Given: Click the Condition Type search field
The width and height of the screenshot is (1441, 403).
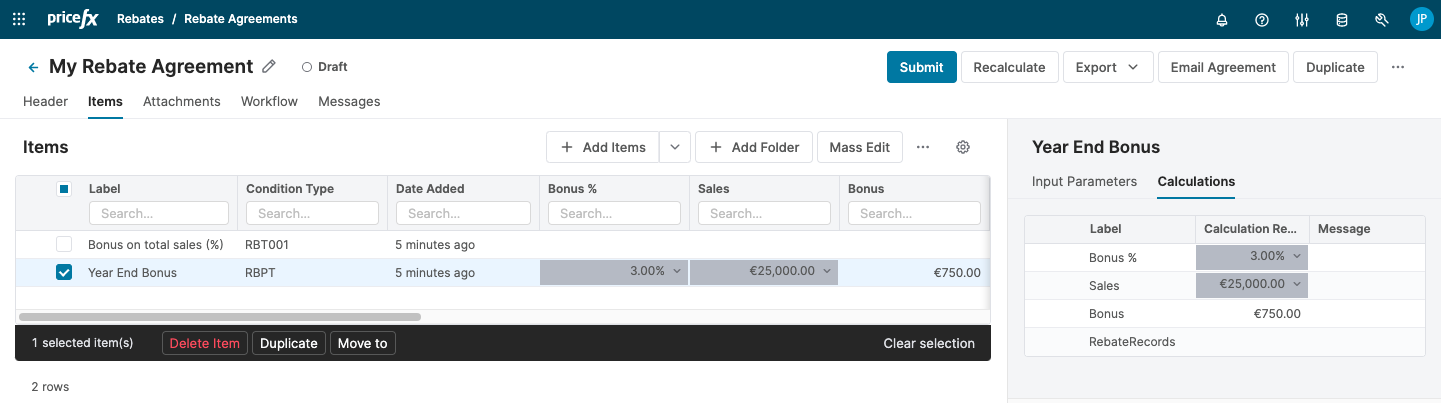Looking at the screenshot, I should pos(312,213).
